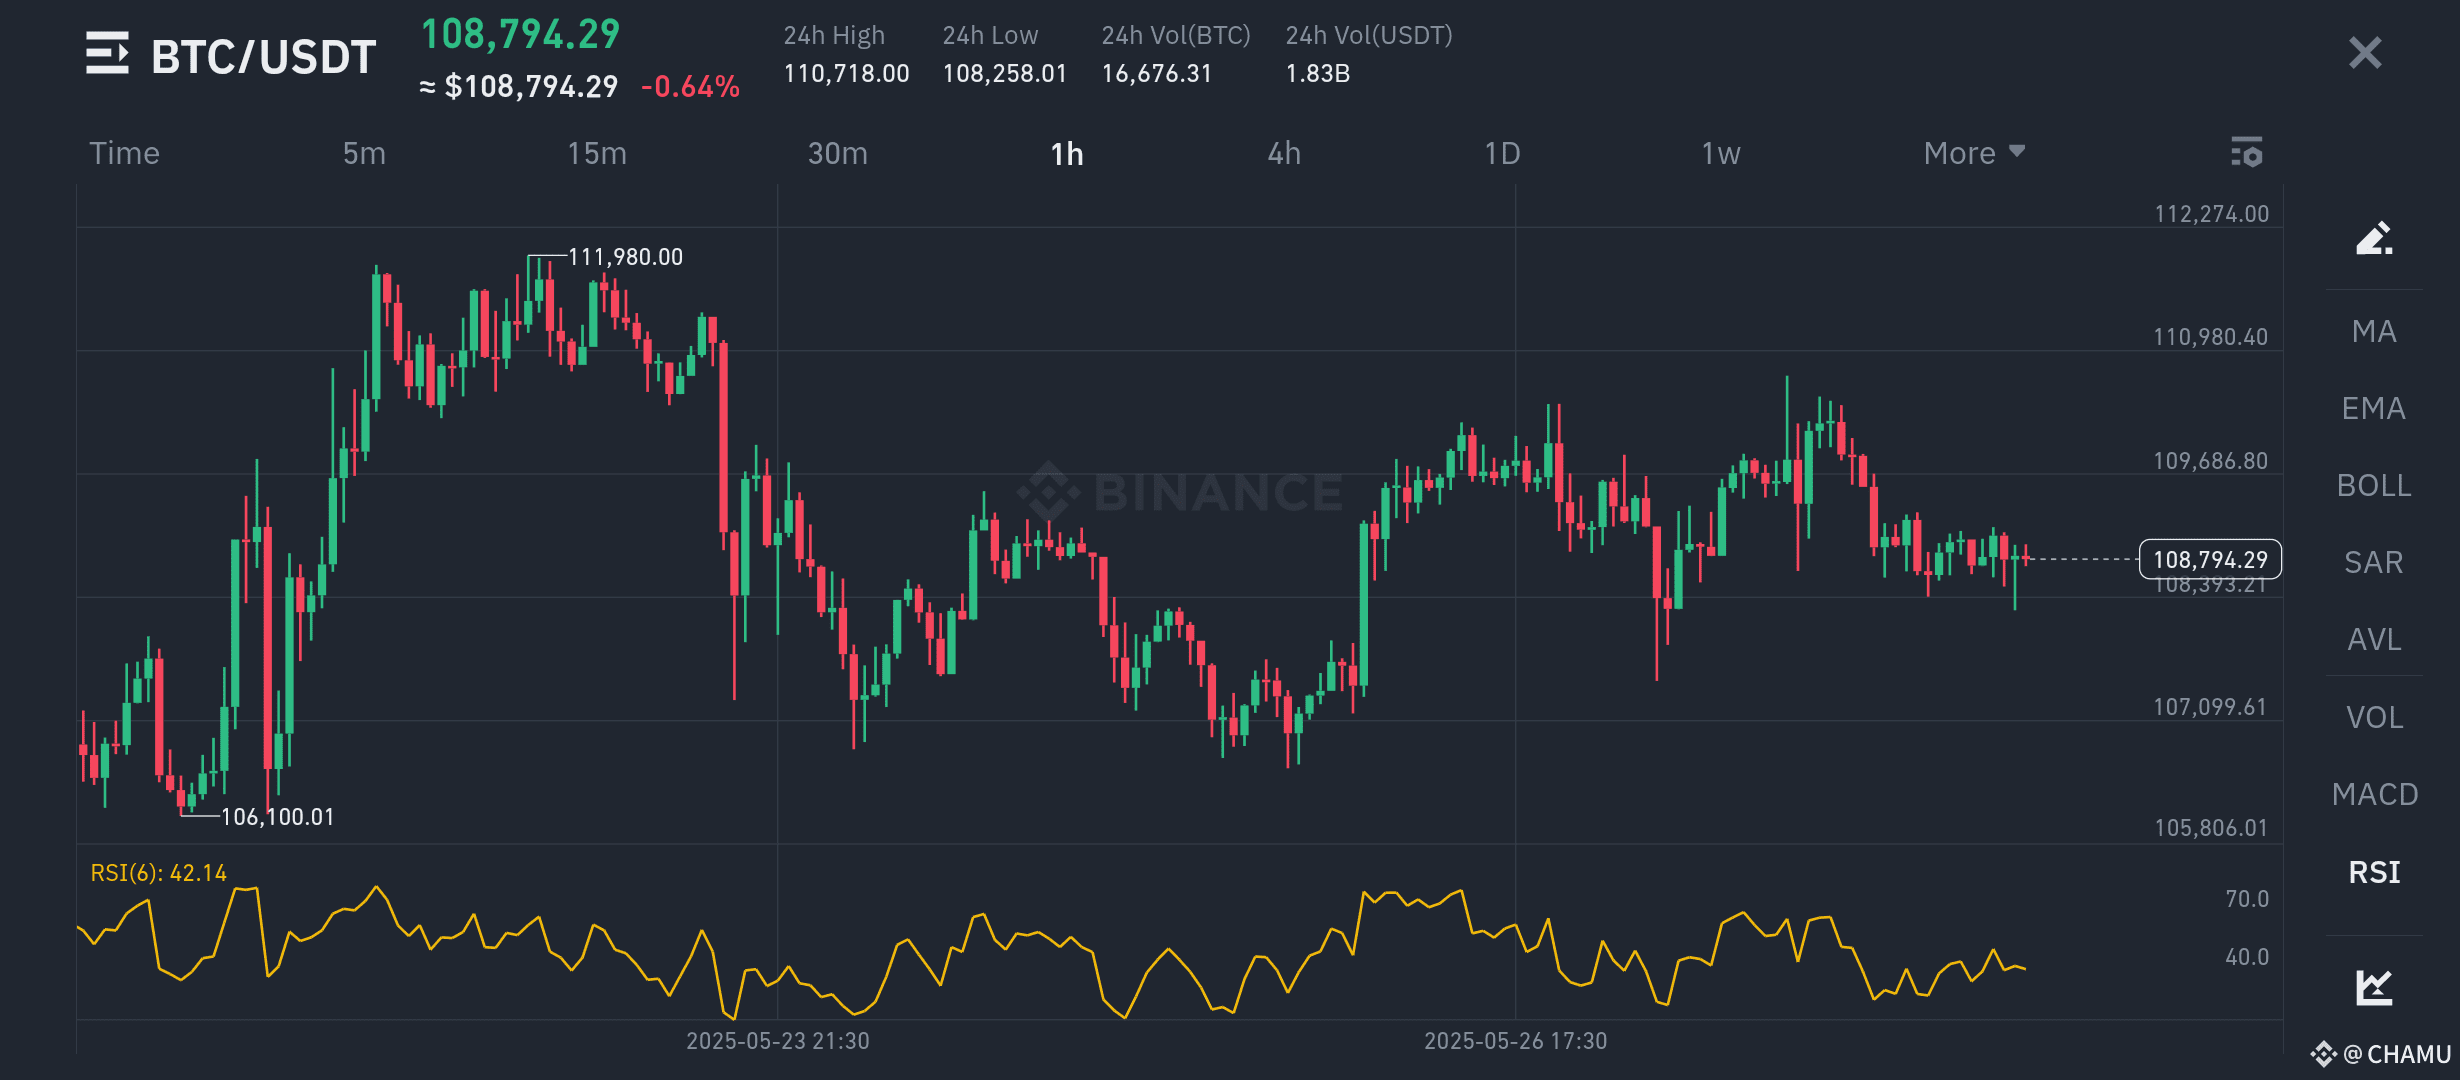Image resolution: width=2460 pixels, height=1080 pixels.
Task: Click the BTC/USDT pair title
Action: tap(264, 57)
